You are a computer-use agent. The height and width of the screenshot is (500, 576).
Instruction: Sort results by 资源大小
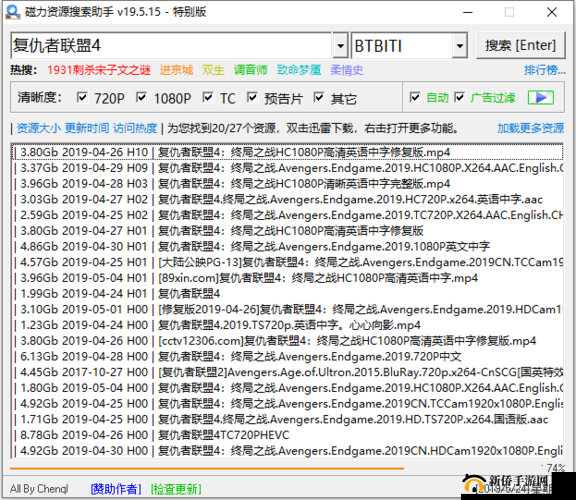[x=38, y=128]
